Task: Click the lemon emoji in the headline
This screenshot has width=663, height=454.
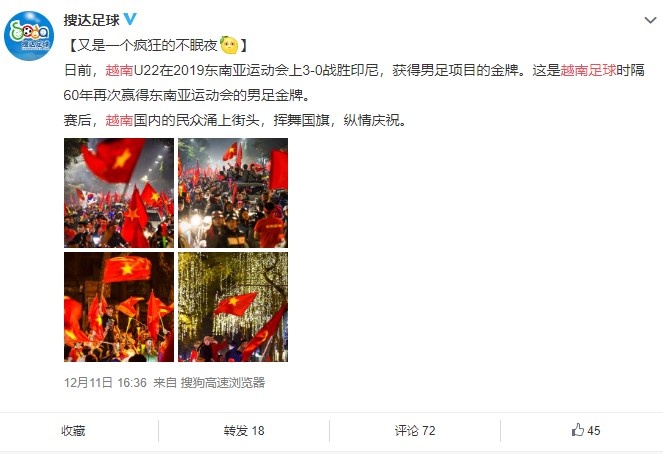Action: (229, 45)
